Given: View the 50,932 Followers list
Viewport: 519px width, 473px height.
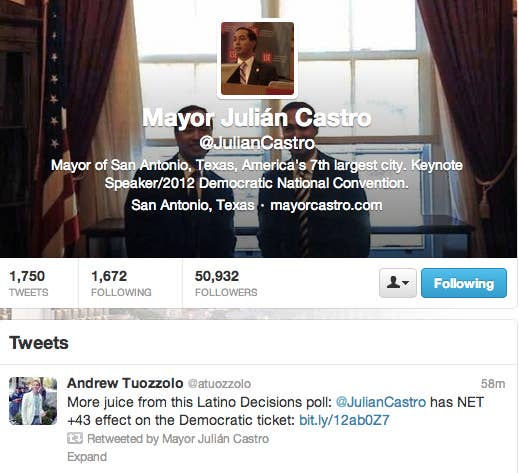Looking at the screenshot, I should tap(226, 283).
